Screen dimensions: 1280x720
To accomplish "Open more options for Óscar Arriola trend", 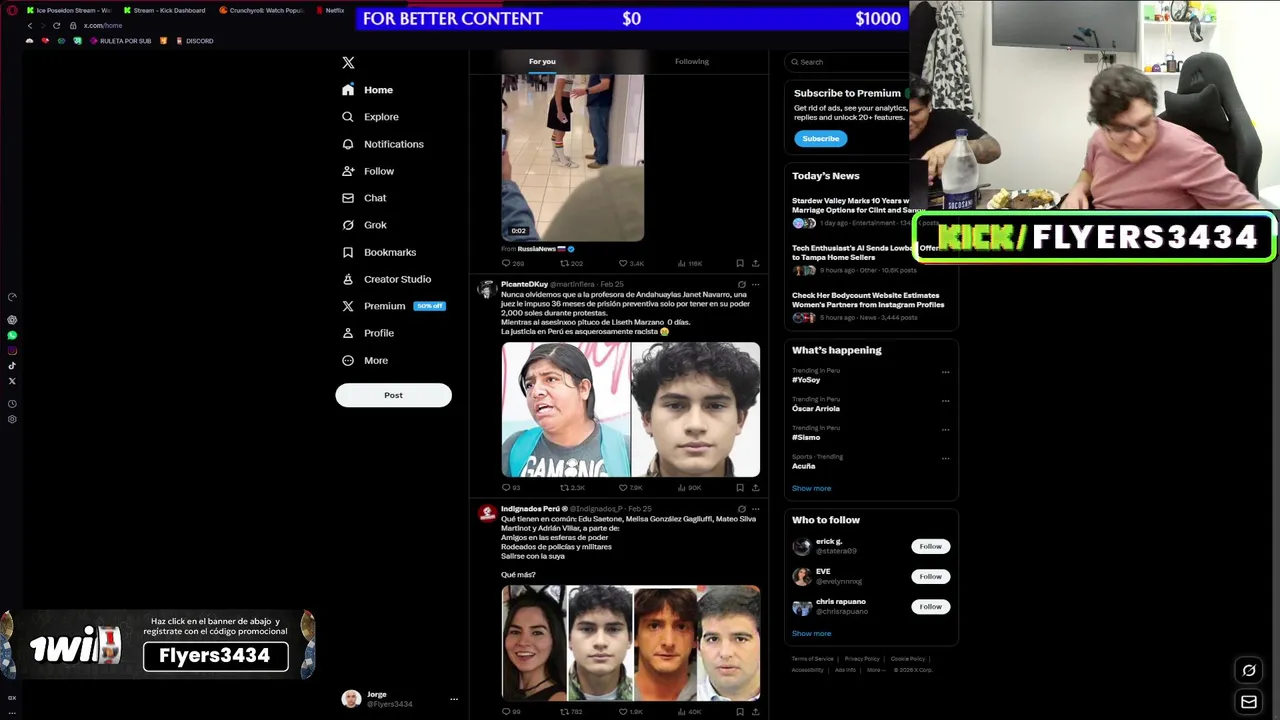I will click(945, 401).
